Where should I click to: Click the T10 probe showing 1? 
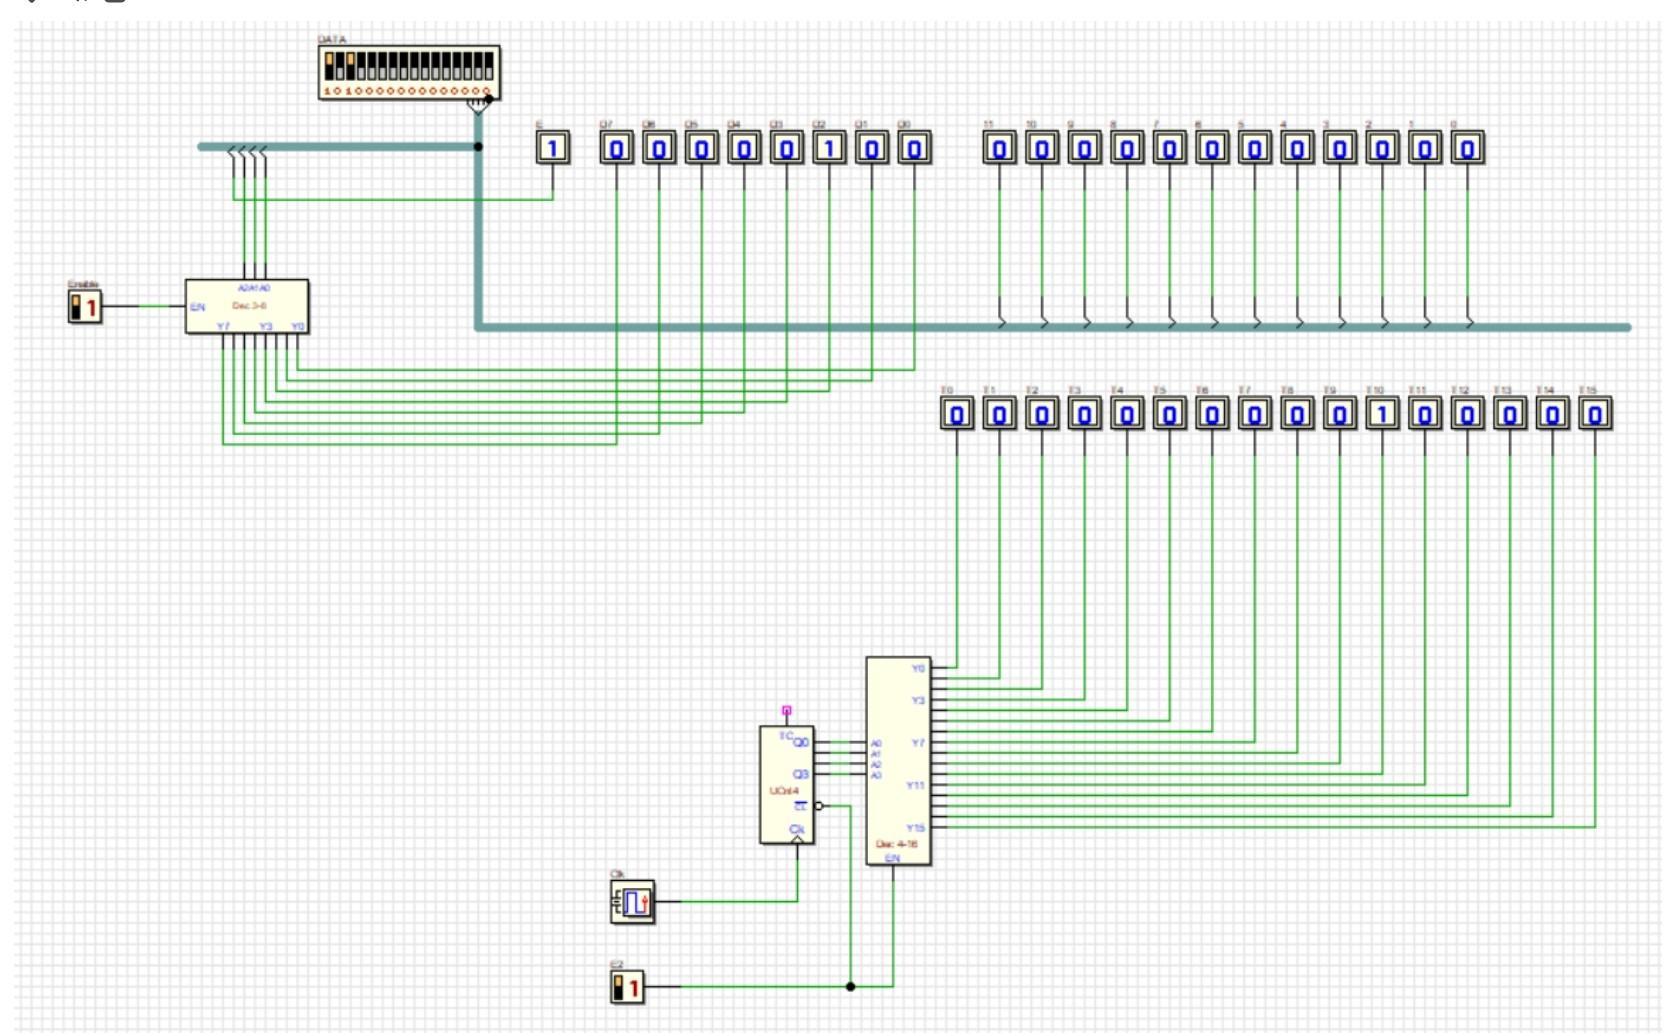click(x=1381, y=410)
